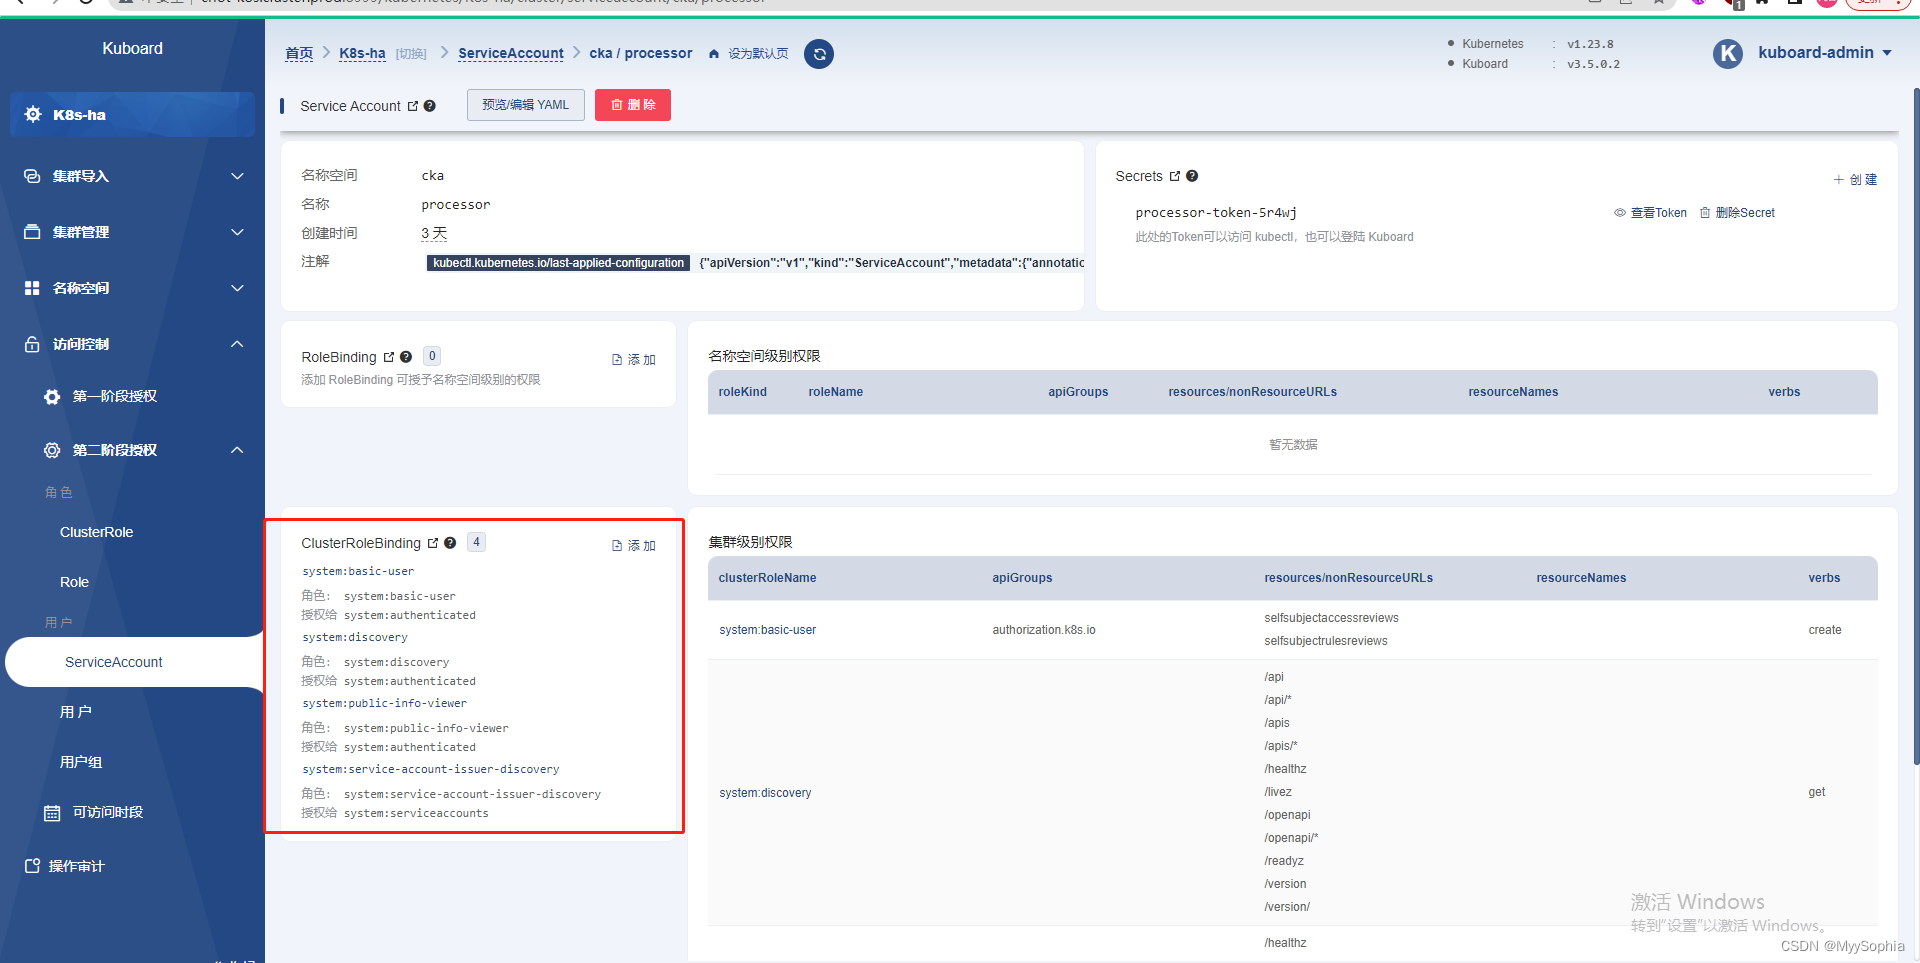The image size is (1920, 963).
Task: Click the help icon beside ClusterRoleBinding
Action: coord(450,543)
